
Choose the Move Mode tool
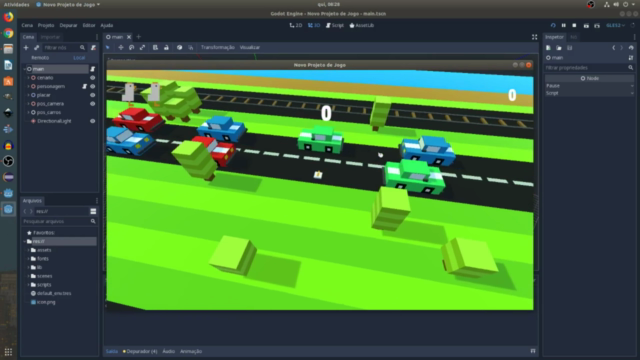[121, 47]
